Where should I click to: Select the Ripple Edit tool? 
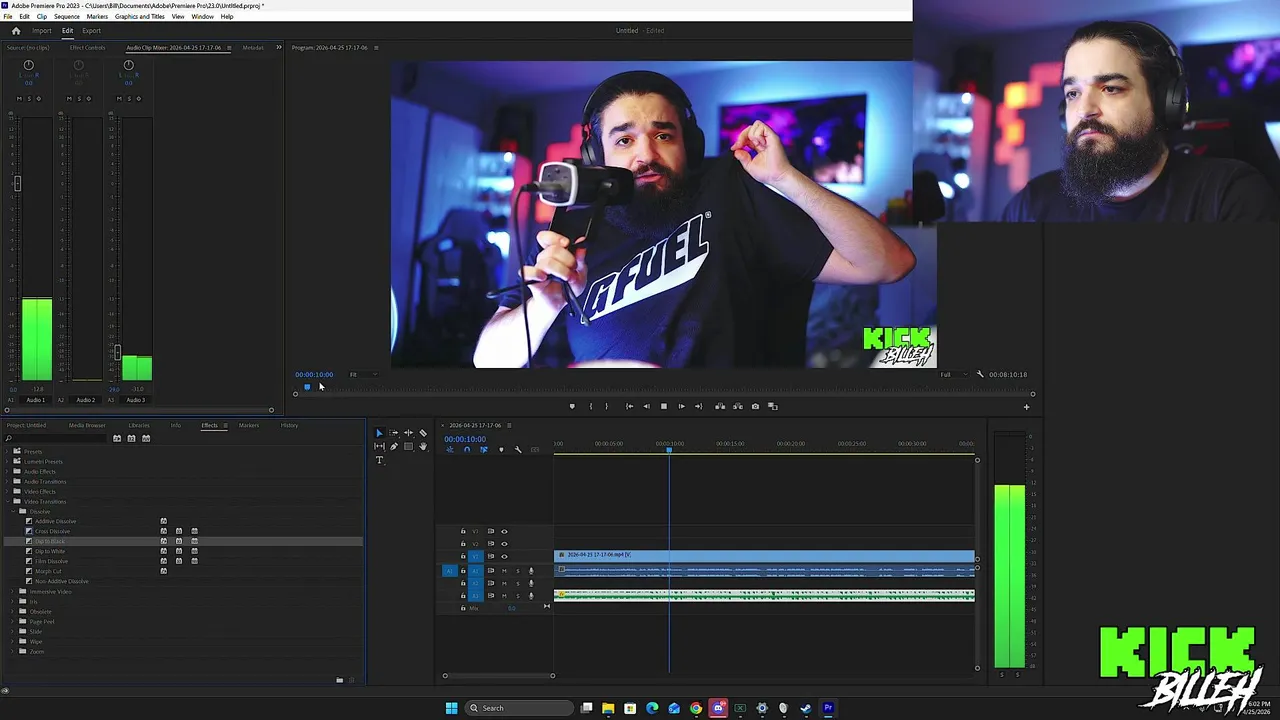(408, 433)
